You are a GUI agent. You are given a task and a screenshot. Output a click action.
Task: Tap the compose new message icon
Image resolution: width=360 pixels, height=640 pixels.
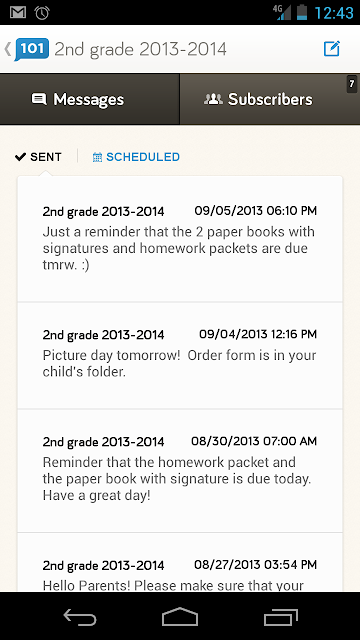click(x=331, y=49)
